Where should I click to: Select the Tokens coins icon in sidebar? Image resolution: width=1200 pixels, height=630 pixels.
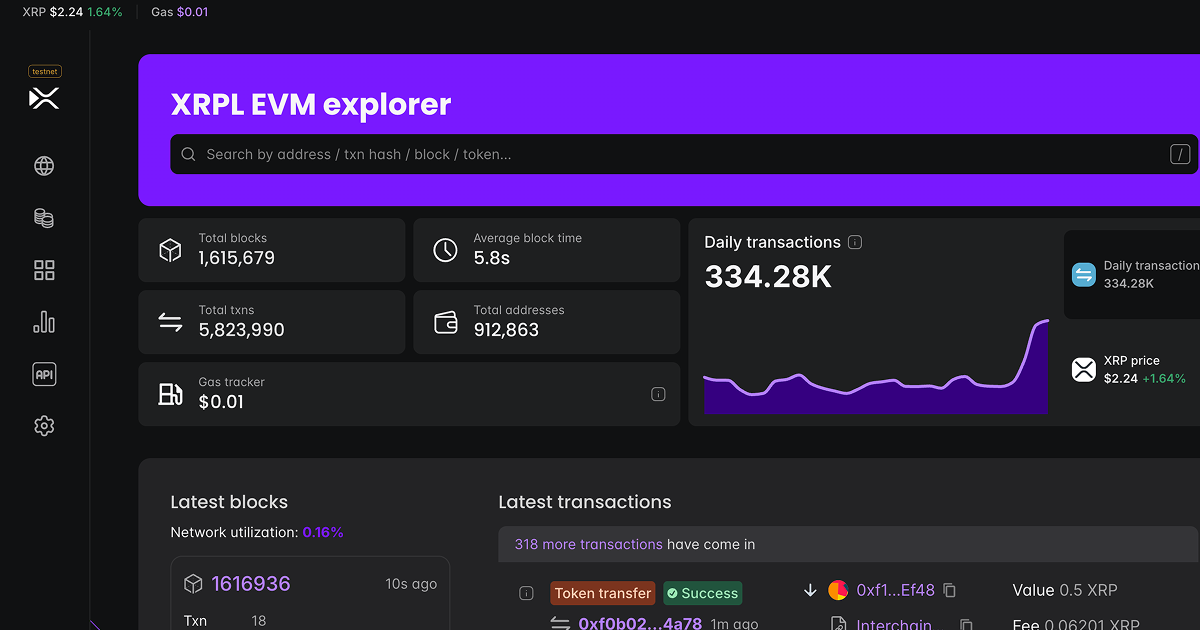[44, 218]
